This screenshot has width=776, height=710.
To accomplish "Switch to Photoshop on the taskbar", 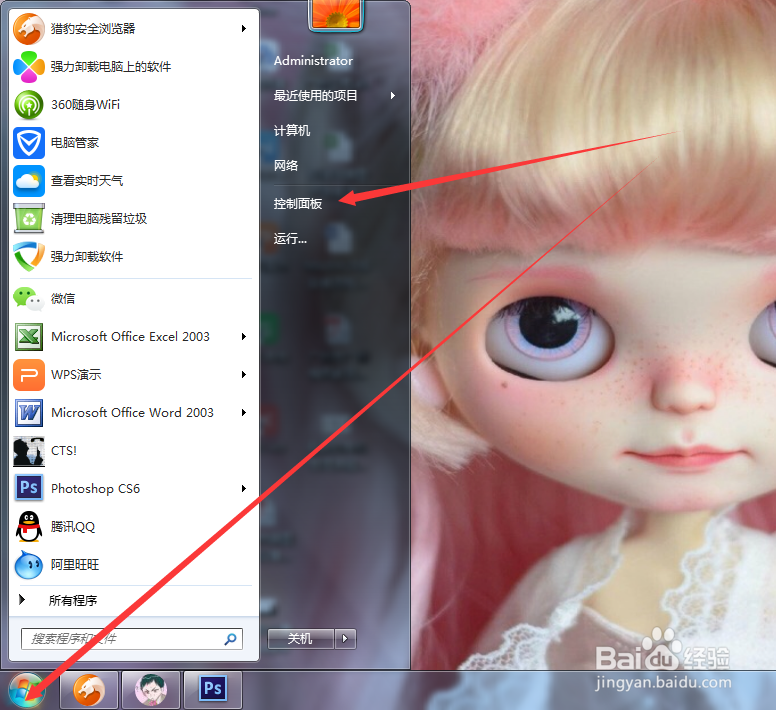I will pos(213,690).
